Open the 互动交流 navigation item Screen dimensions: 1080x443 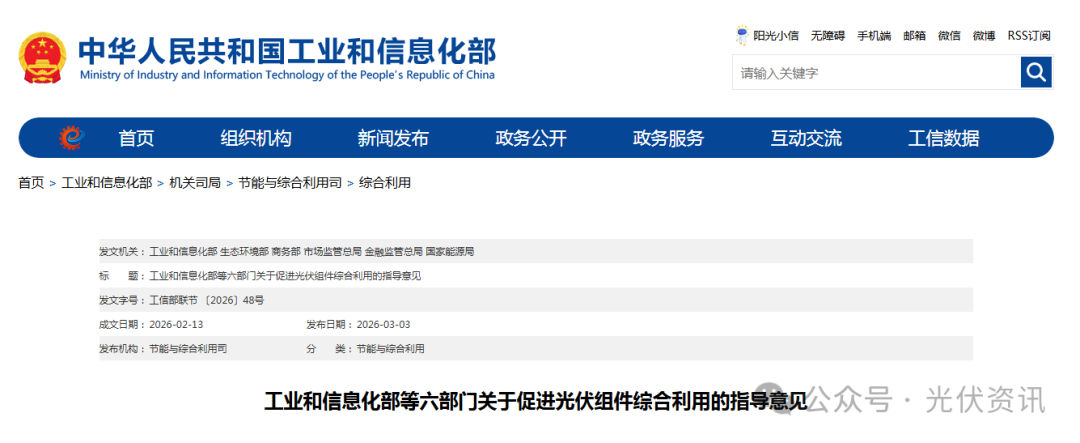click(x=806, y=138)
